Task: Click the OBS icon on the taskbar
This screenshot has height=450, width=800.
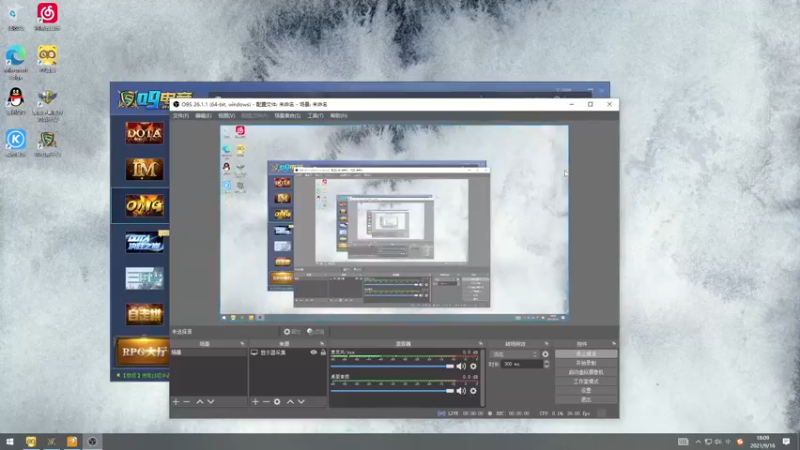Action: pyautogui.click(x=92, y=442)
